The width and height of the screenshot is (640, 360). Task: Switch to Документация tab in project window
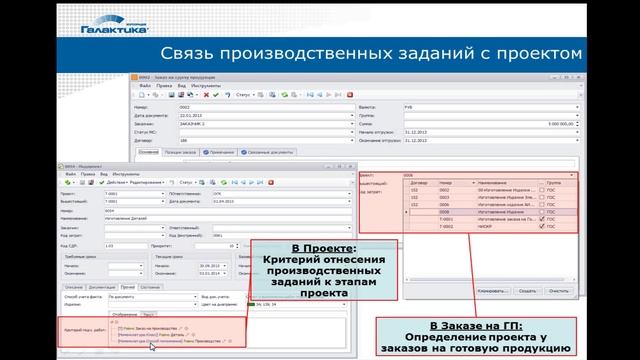pyautogui.click(x=102, y=287)
